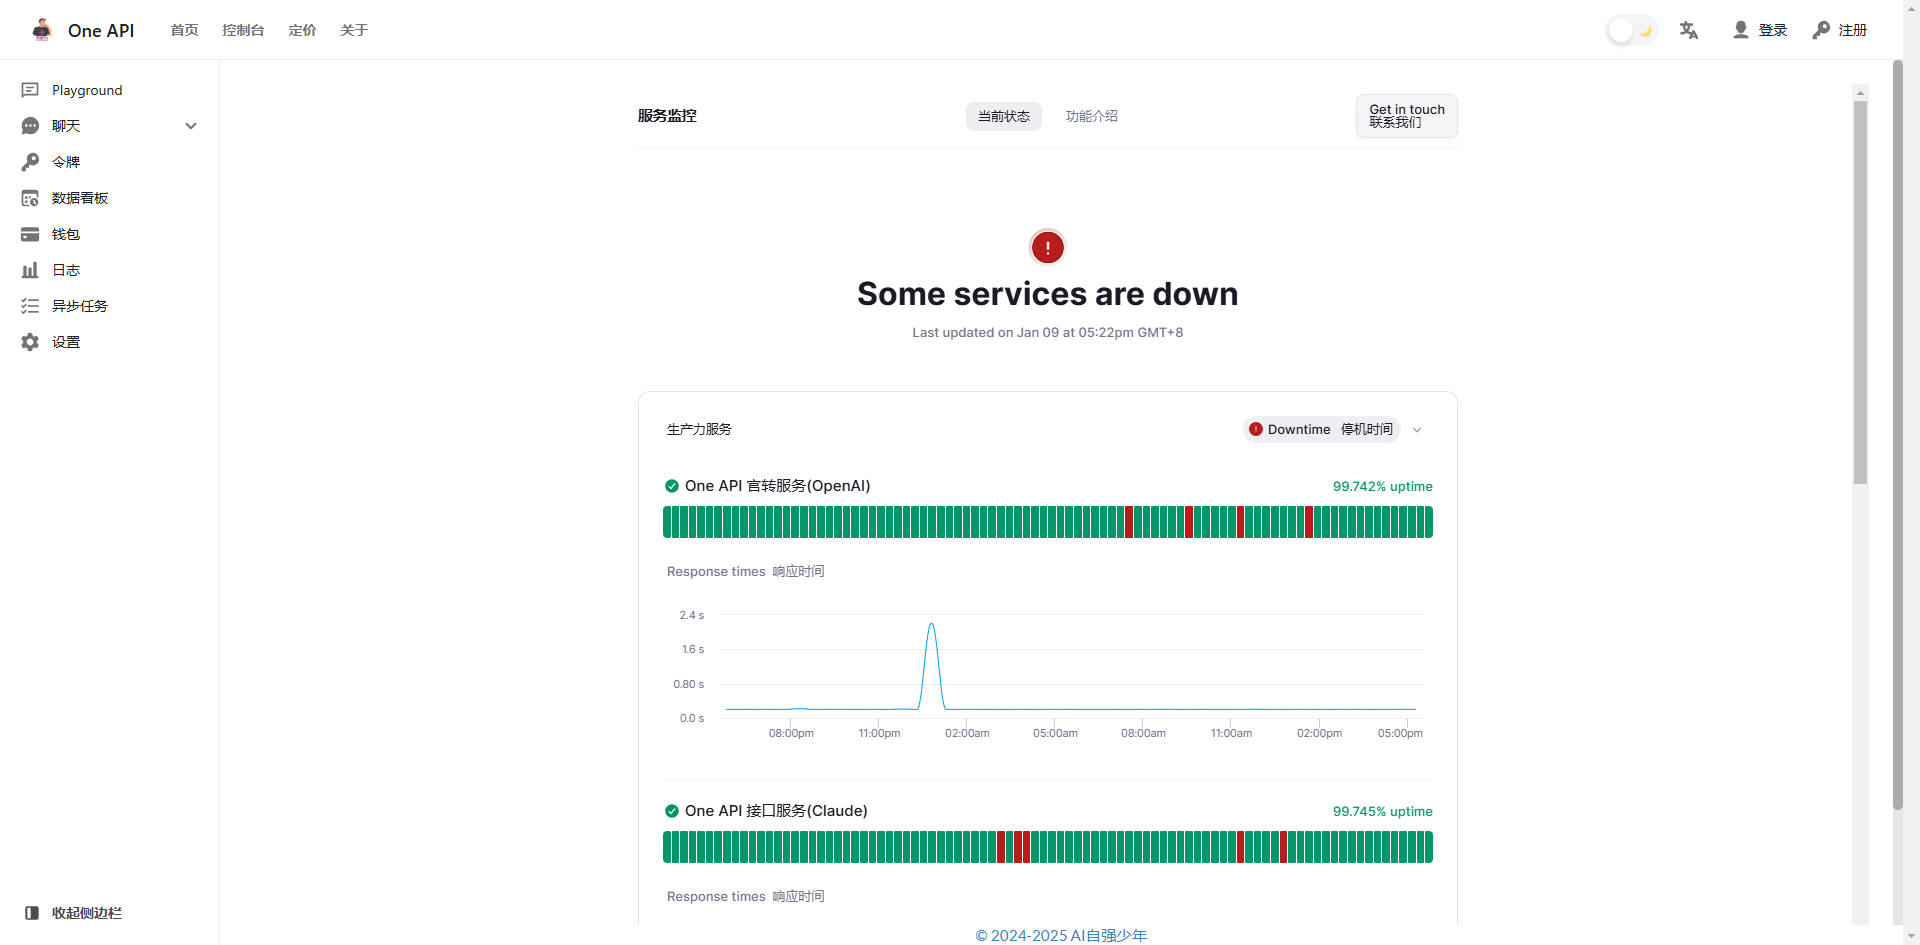Viewport: 1920px width, 945px height.
Task: Click the red alert status icon
Action: click(x=1047, y=247)
